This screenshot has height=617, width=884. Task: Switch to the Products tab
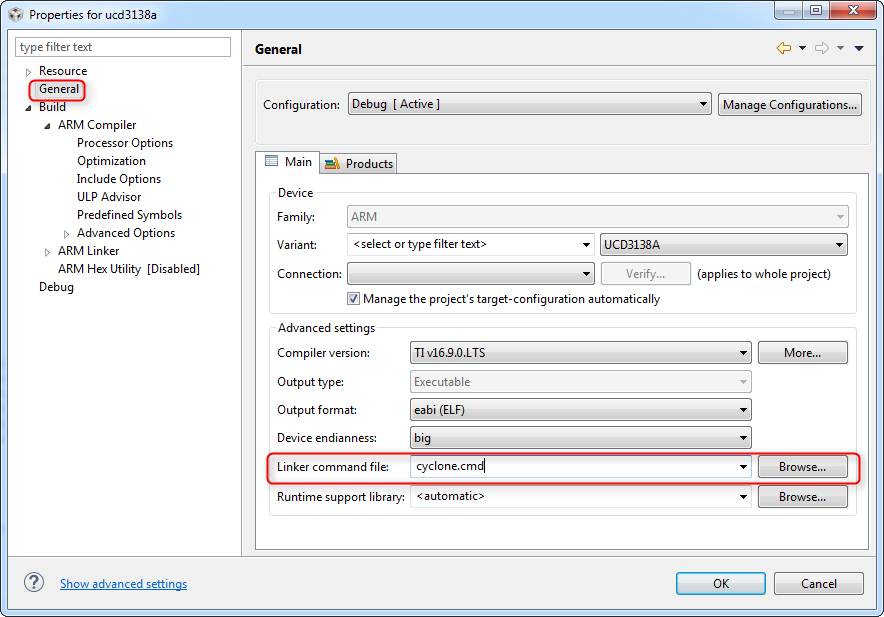pyautogui.click(x=359, y=164)
